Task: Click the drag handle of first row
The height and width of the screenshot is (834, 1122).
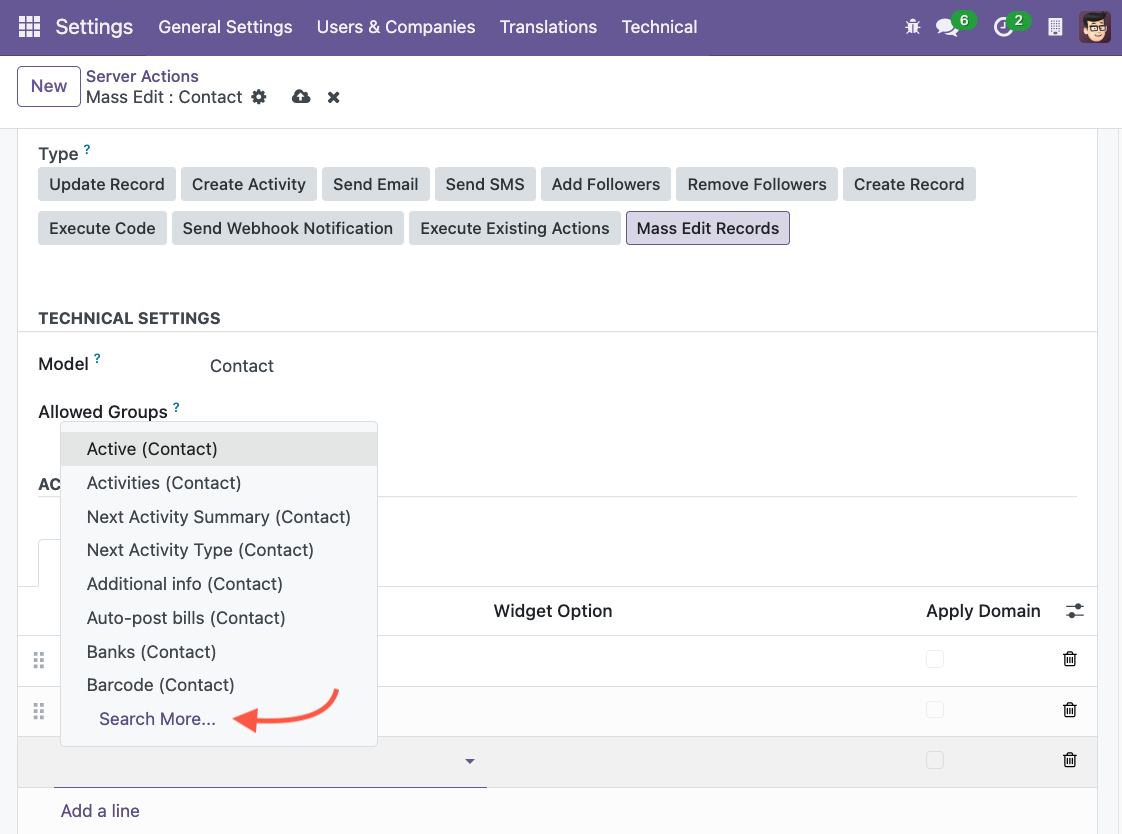Action: point(39,660)
